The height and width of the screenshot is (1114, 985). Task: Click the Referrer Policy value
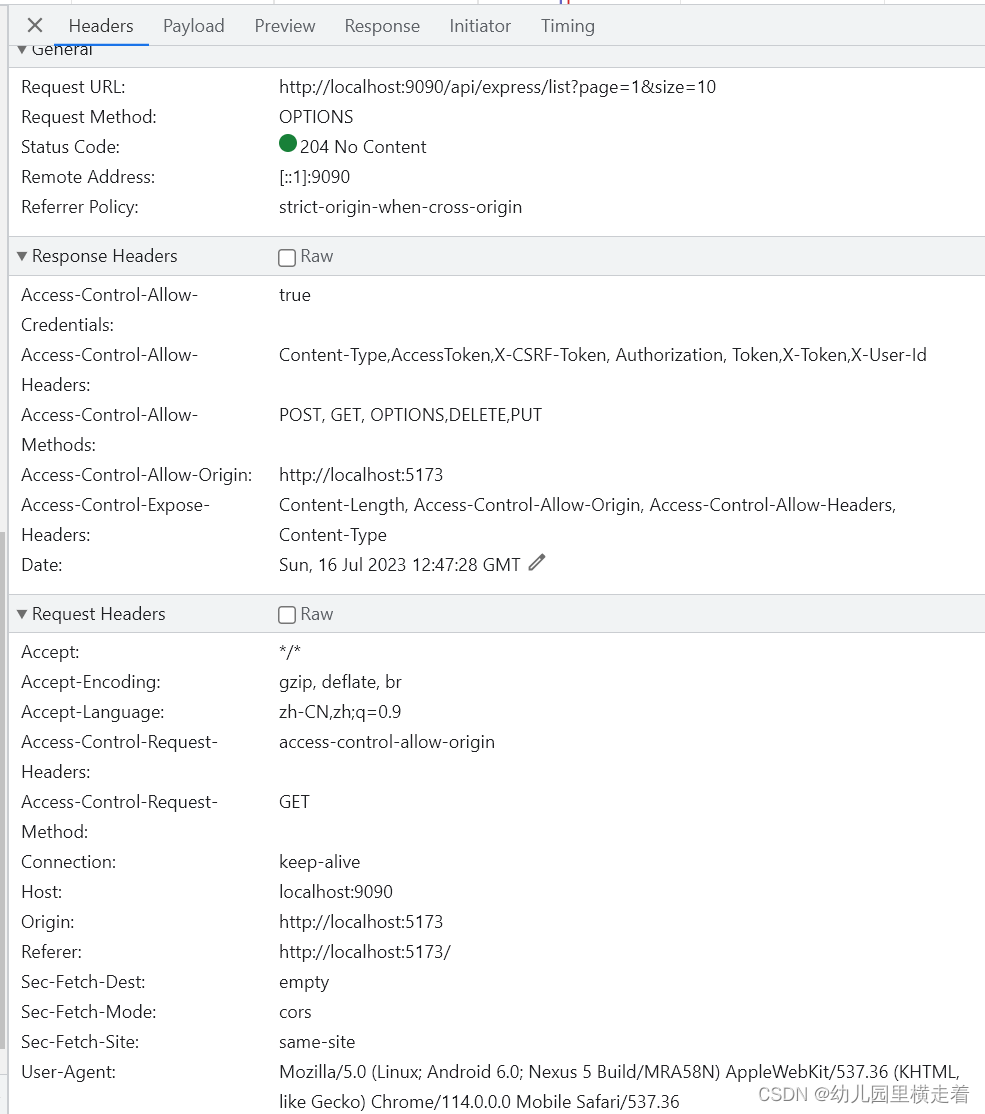pyautogui.click(x=400, y=207)
